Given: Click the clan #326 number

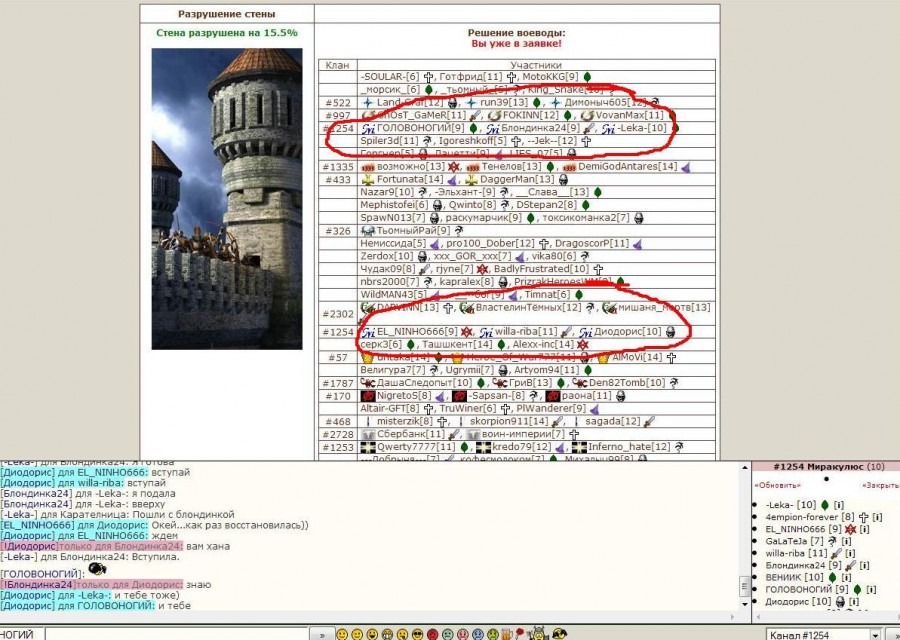Looking at the screenshot, I should tap(338, 231).
